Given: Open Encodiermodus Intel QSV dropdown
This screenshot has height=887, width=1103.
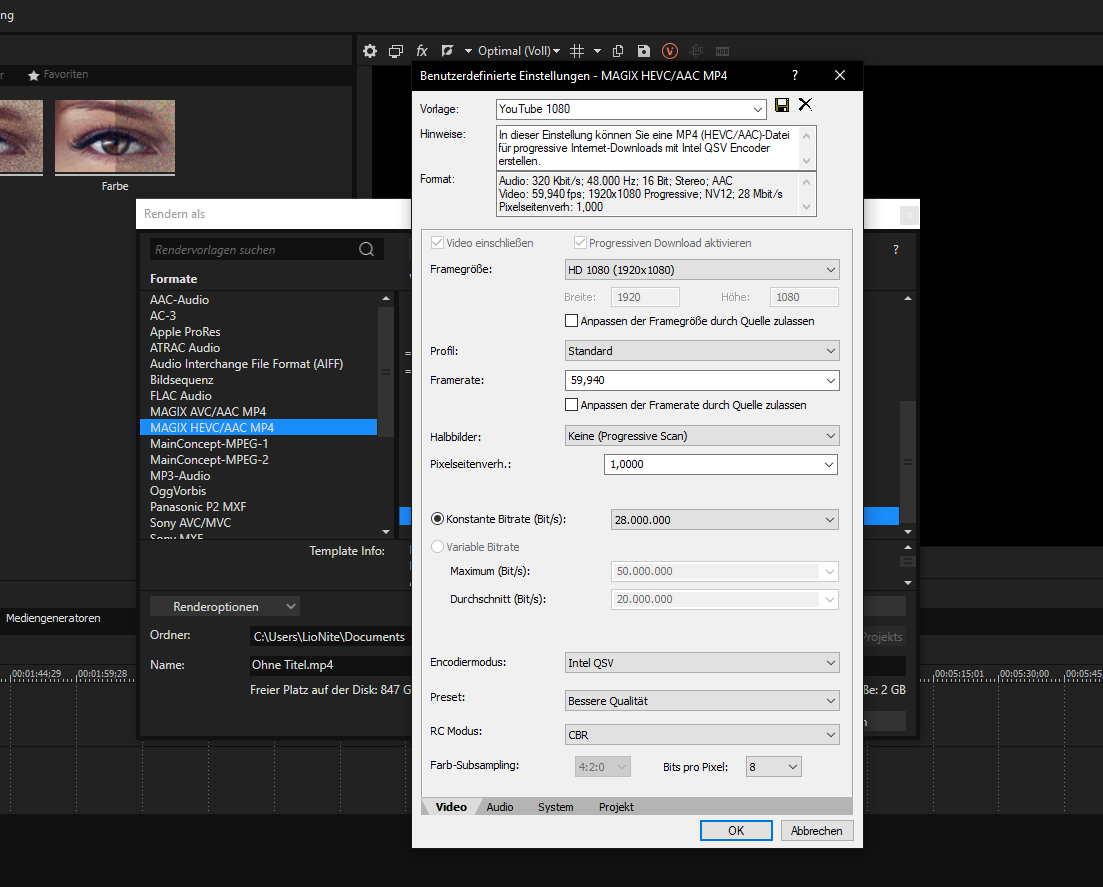Looking at the screenshot, I should pos(702,663).
